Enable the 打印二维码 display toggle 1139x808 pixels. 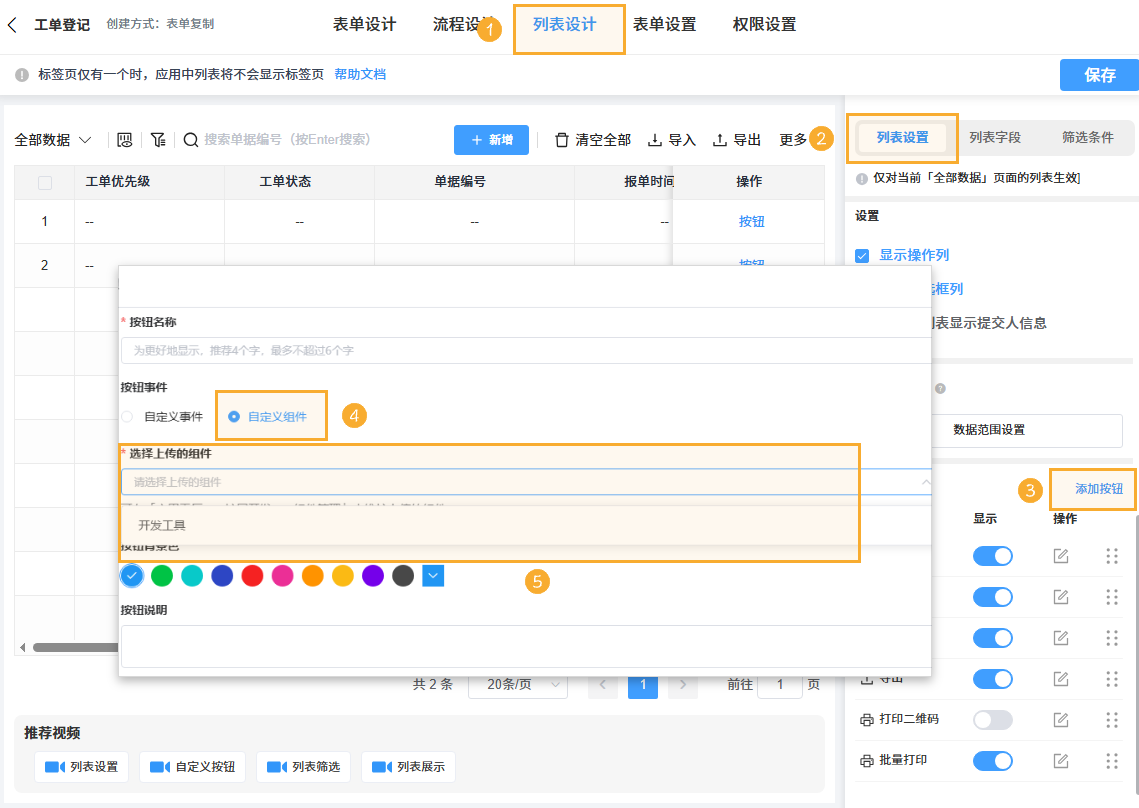pos(992,719)
